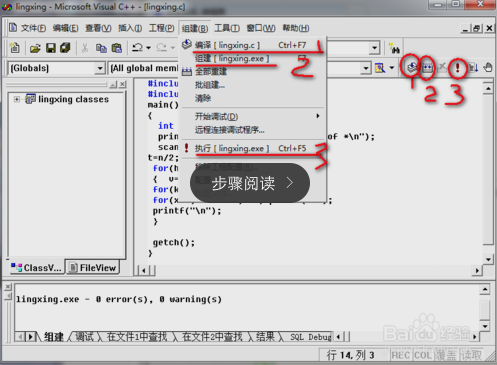Click the Redo arrow icon

[x=162, y=48]
